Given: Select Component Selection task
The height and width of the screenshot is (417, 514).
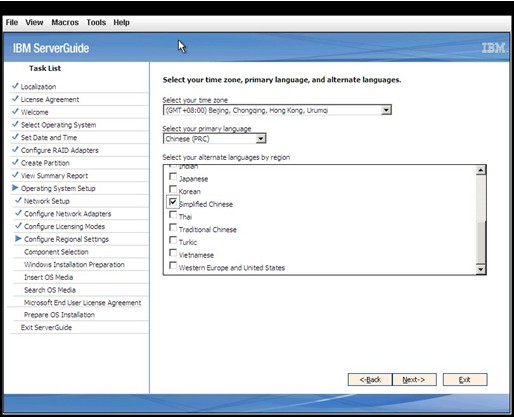Looking at the screenshot, I should pyautogui.click(x=56, y=252).
